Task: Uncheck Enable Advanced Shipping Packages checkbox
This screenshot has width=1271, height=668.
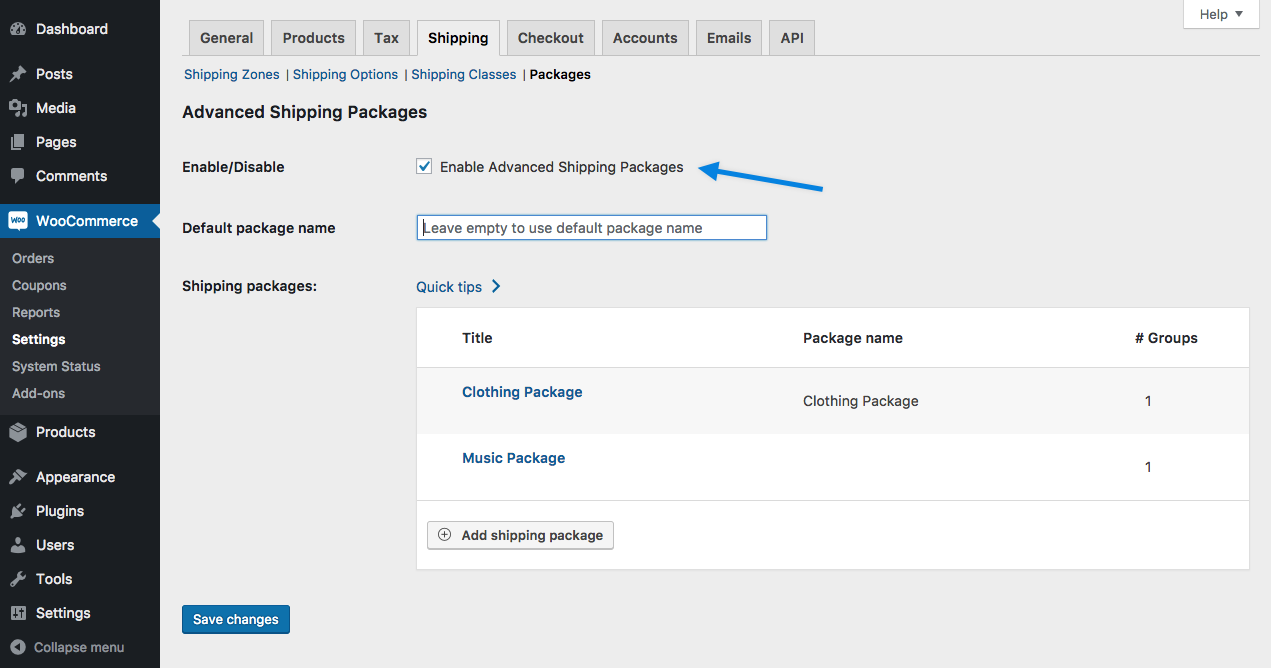Action: pos(424,167)
